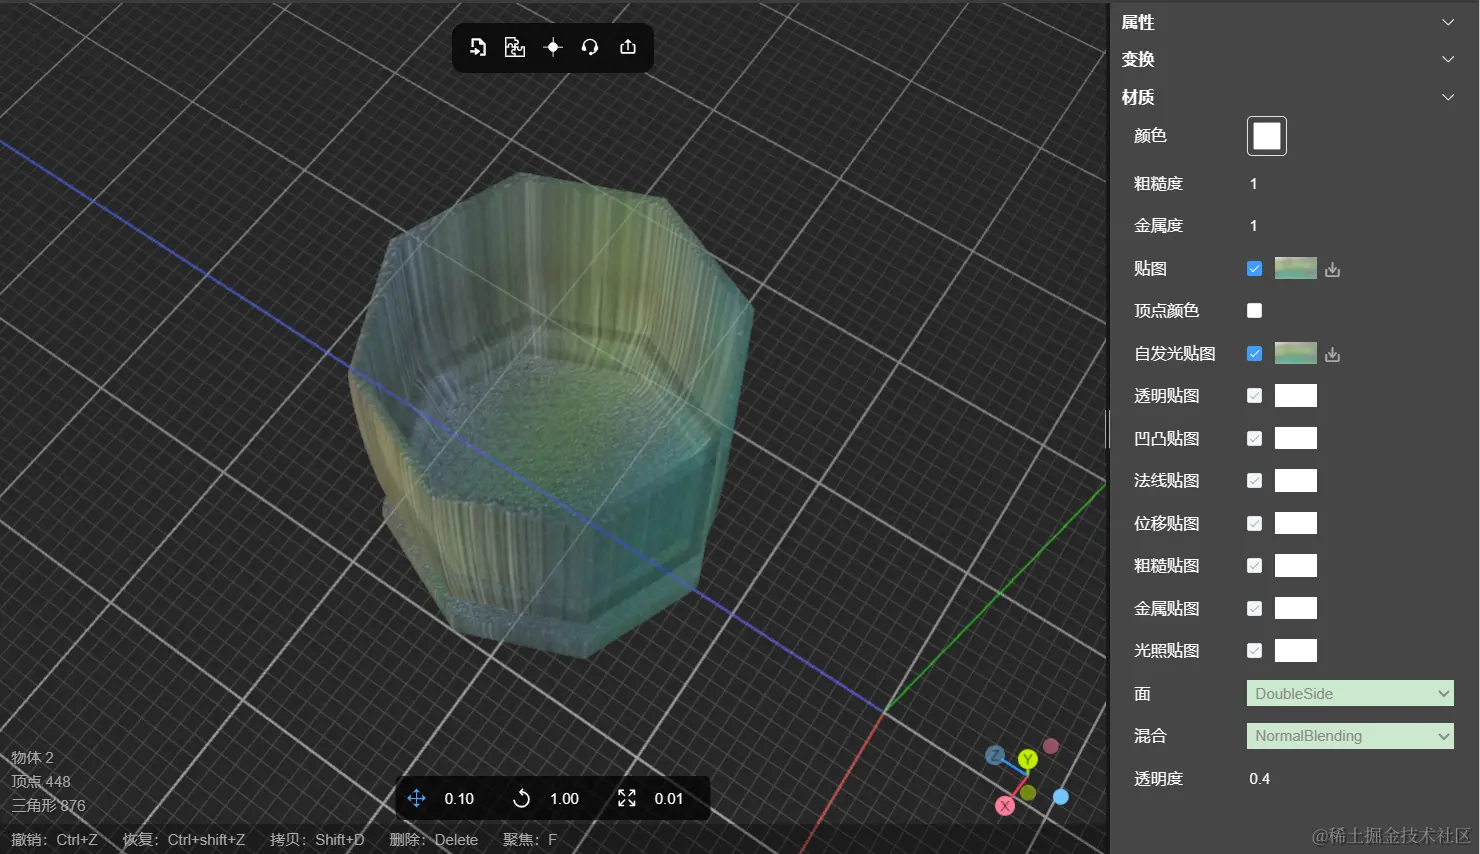Screen dimensions: 1480x854
Task: Click the olive negative-axis gizmo dot
Action: click(x=1028, y=793)
